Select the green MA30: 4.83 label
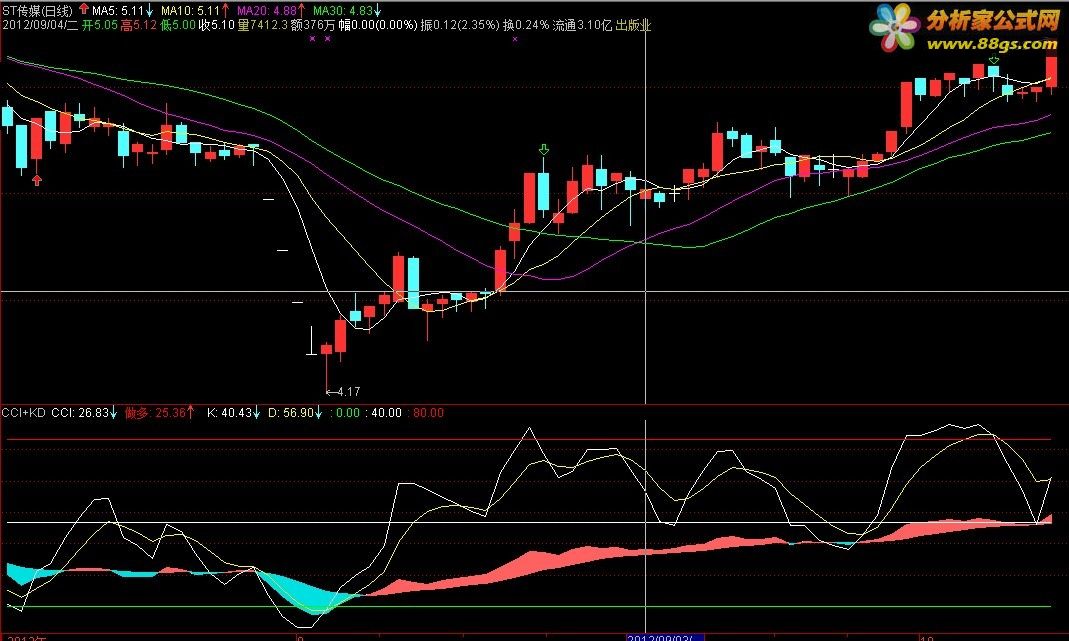 (x=342, y=10)
